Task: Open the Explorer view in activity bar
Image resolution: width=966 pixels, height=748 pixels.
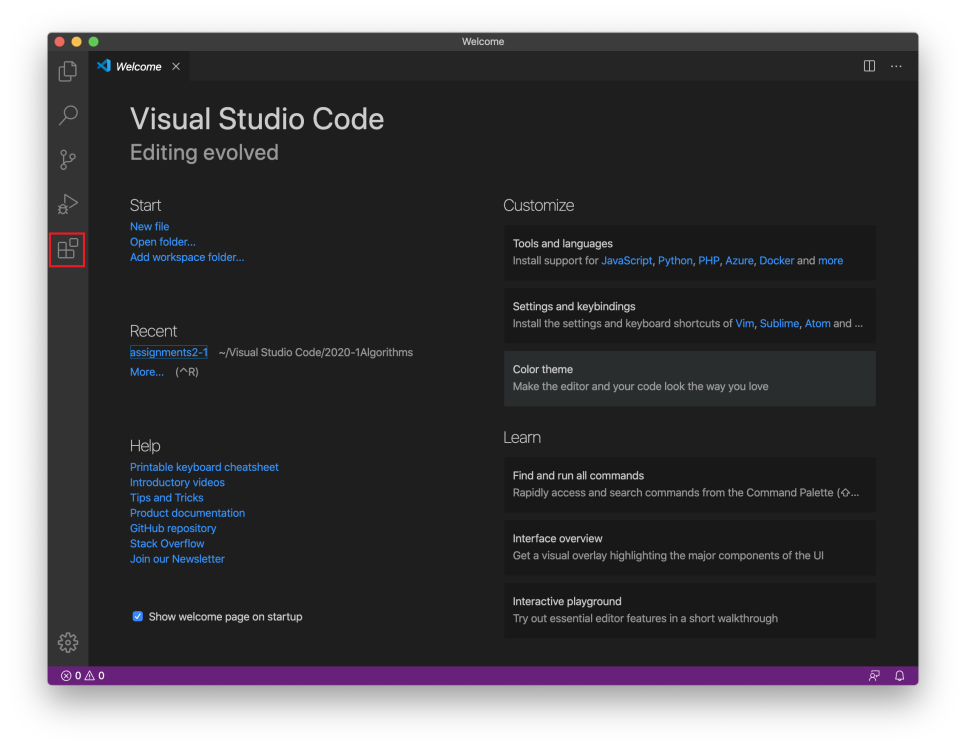Action: 68,71
